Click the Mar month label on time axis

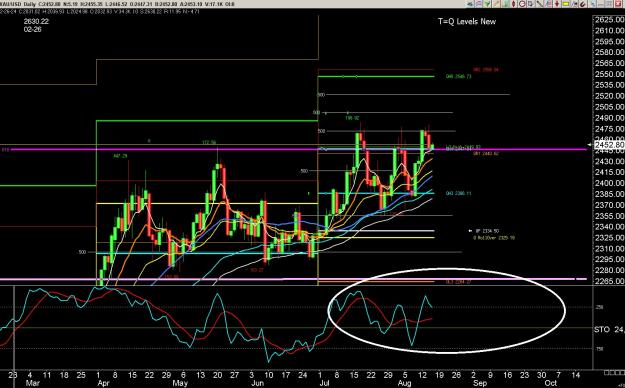point(33,382)
